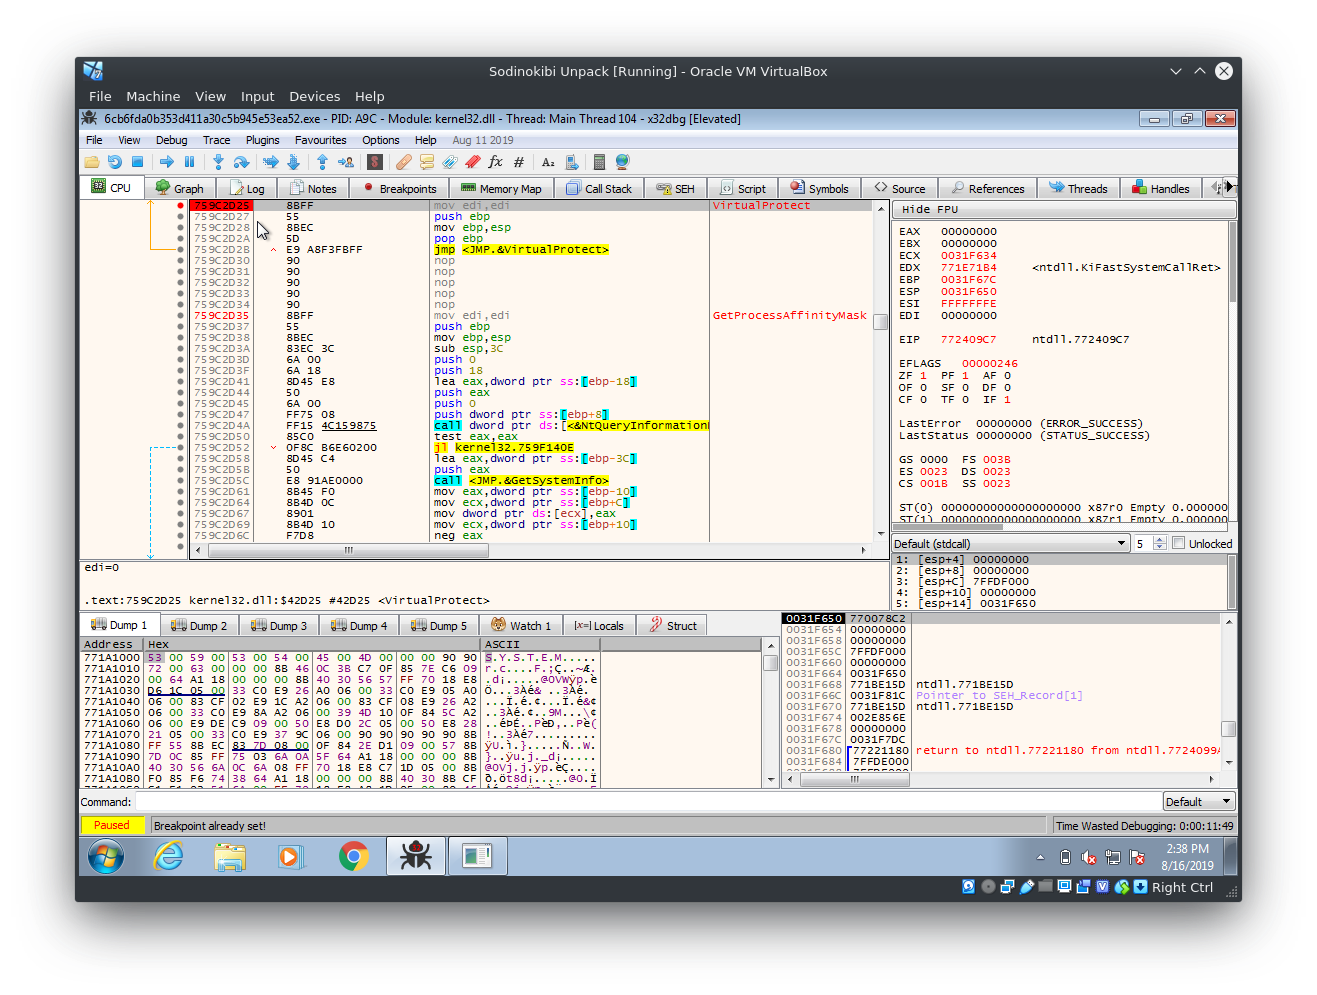The height and width of the screenshot is (995, 1317).
Task: Click the disassembly horizontal scrollbar
Action: tap(530, 549)
